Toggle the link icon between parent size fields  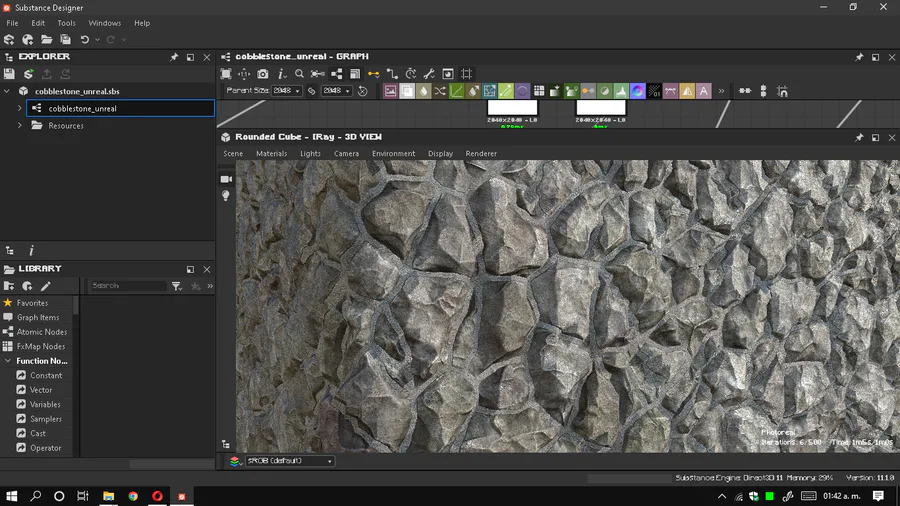point(312,91)
